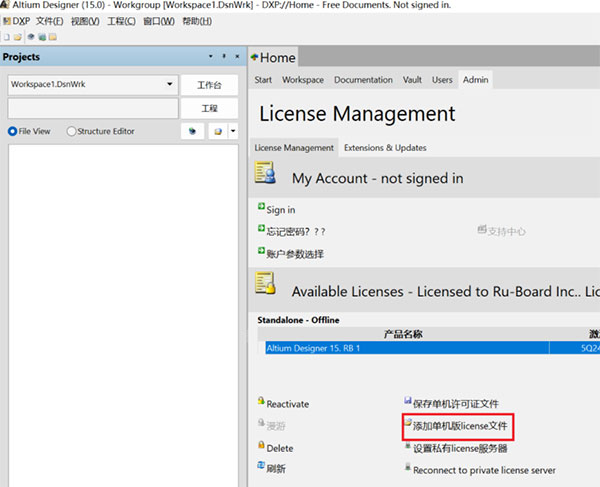Click the 刷新 link
This screenshot has height=487, width=600.
276,469
